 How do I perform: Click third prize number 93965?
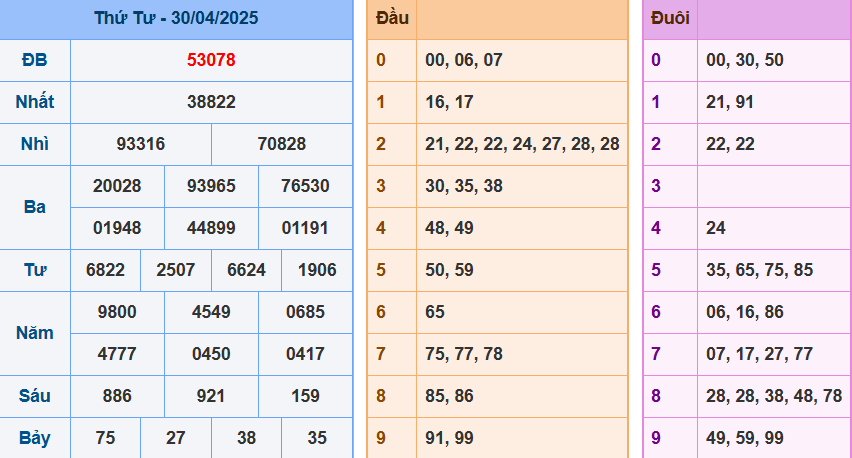click(211, 186)
